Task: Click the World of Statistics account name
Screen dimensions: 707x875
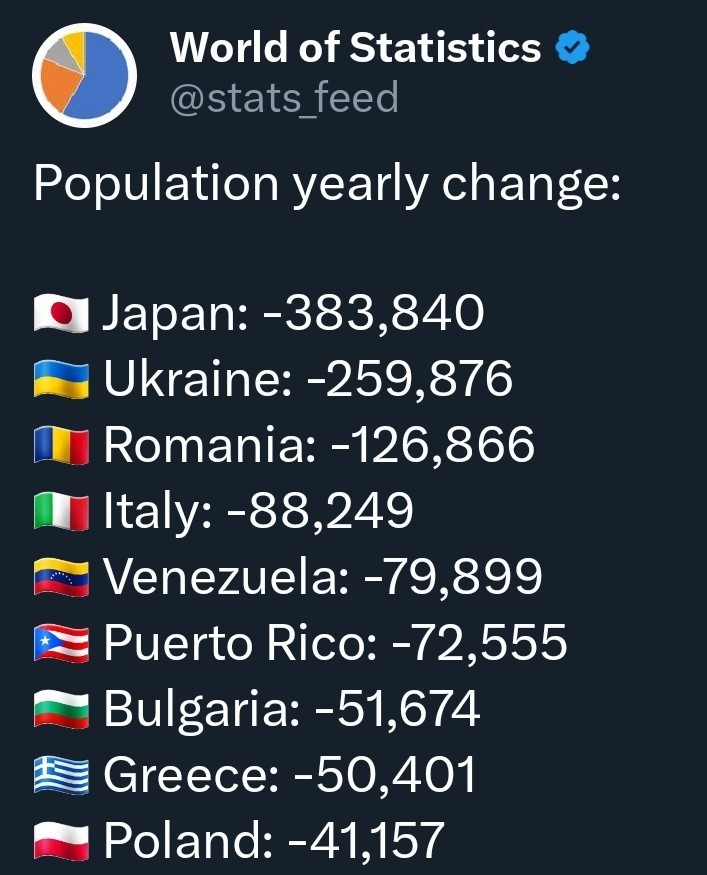Action: [355, 47]
